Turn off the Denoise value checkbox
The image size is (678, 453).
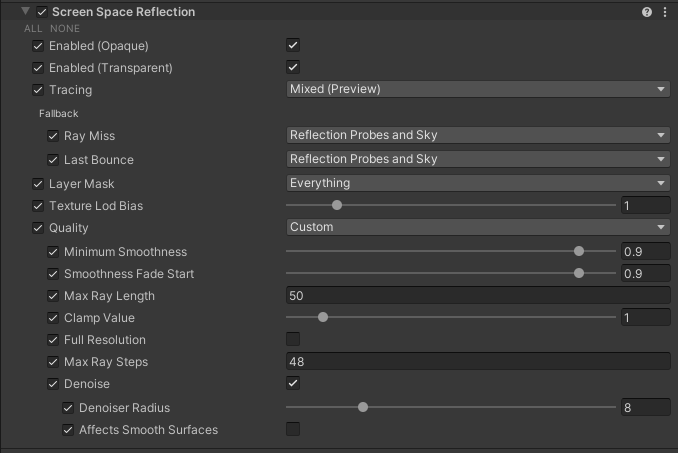293,384
